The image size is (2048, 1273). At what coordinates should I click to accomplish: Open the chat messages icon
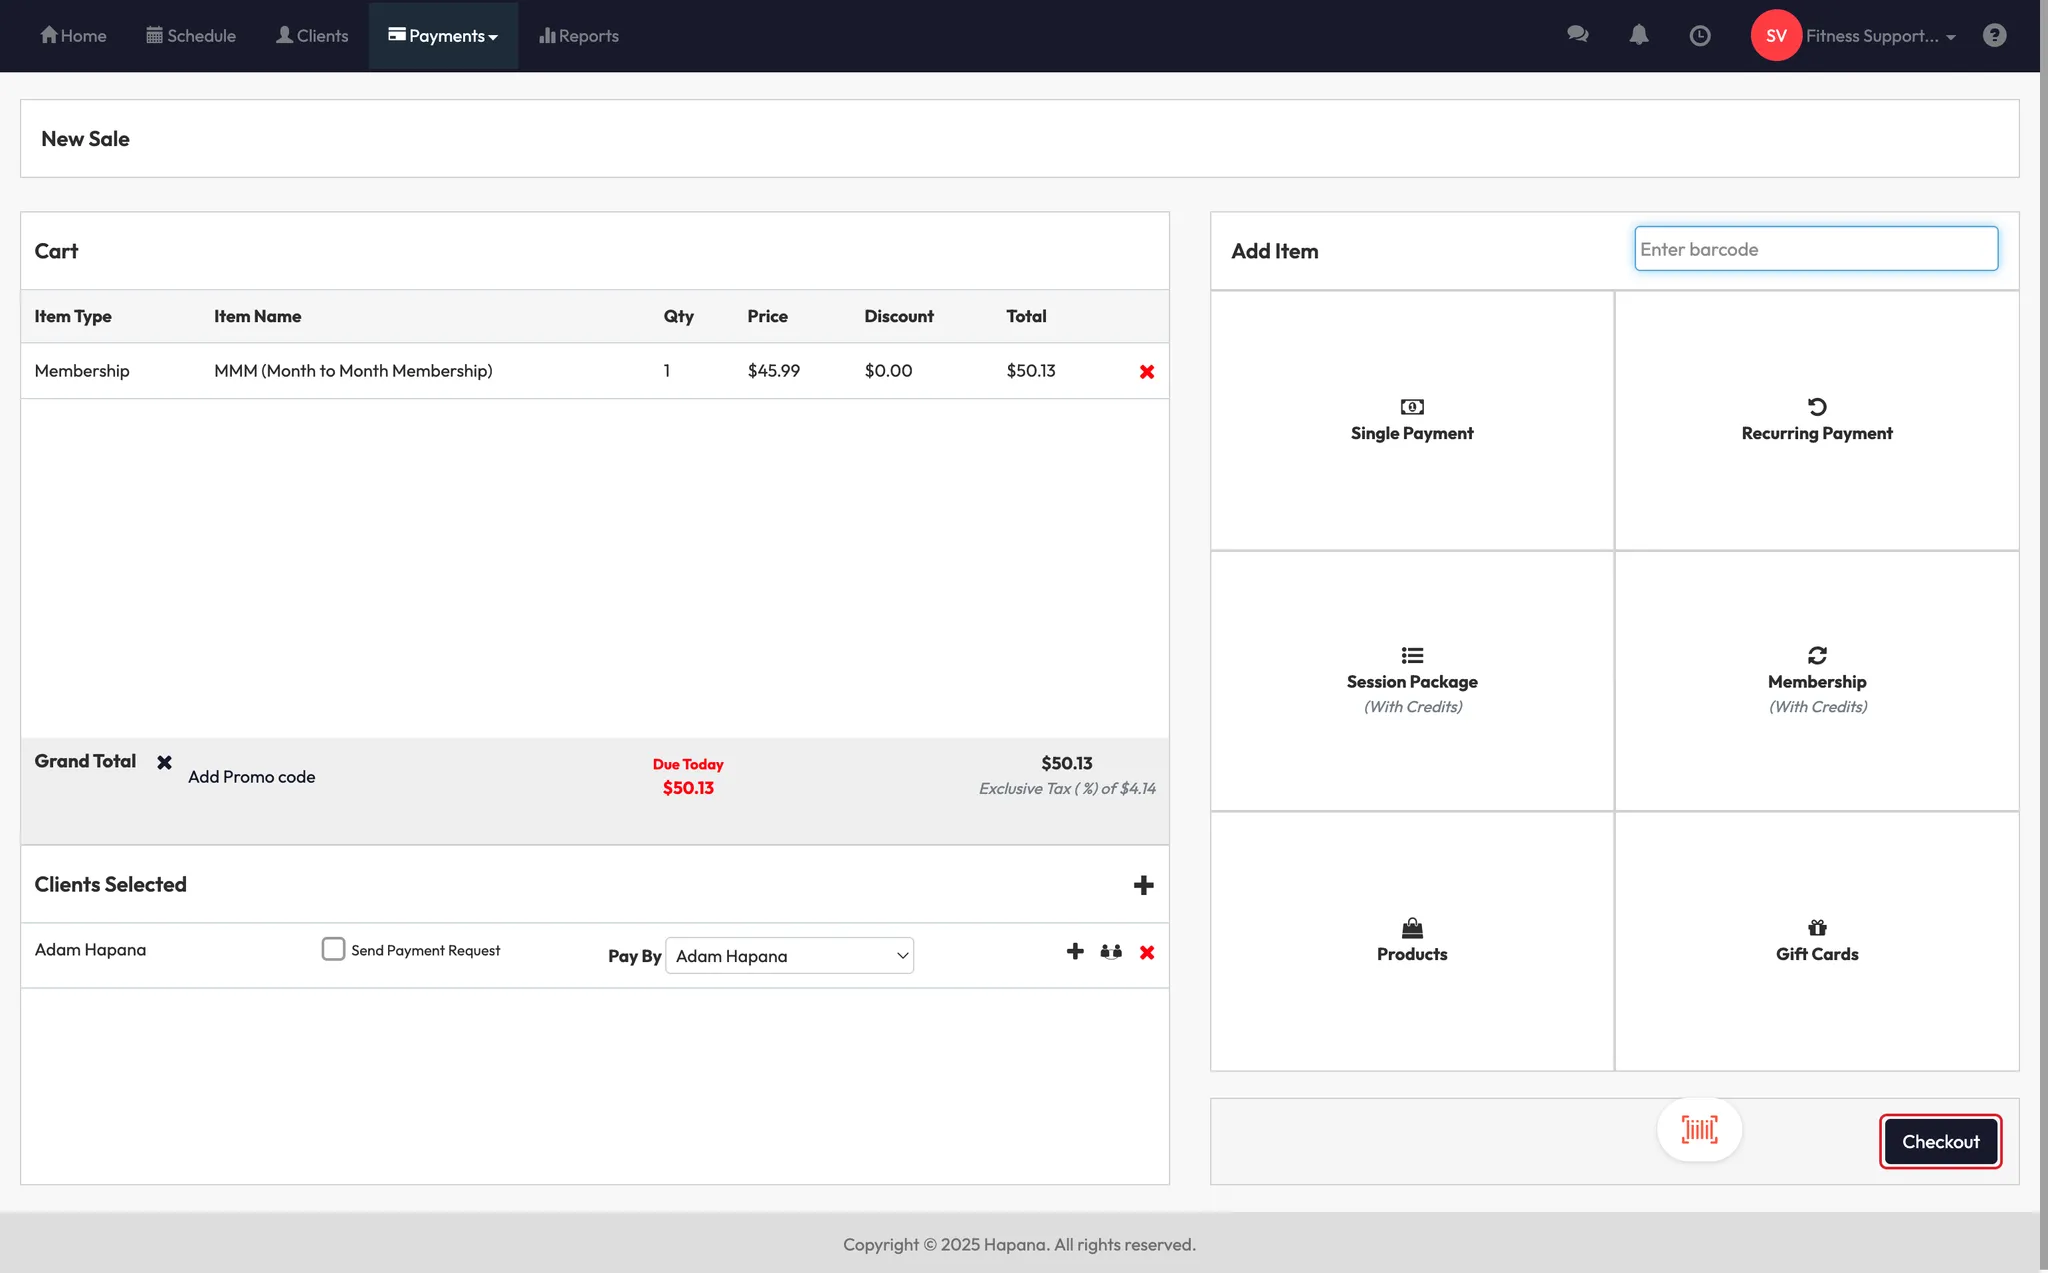(x=1577, y=35)
